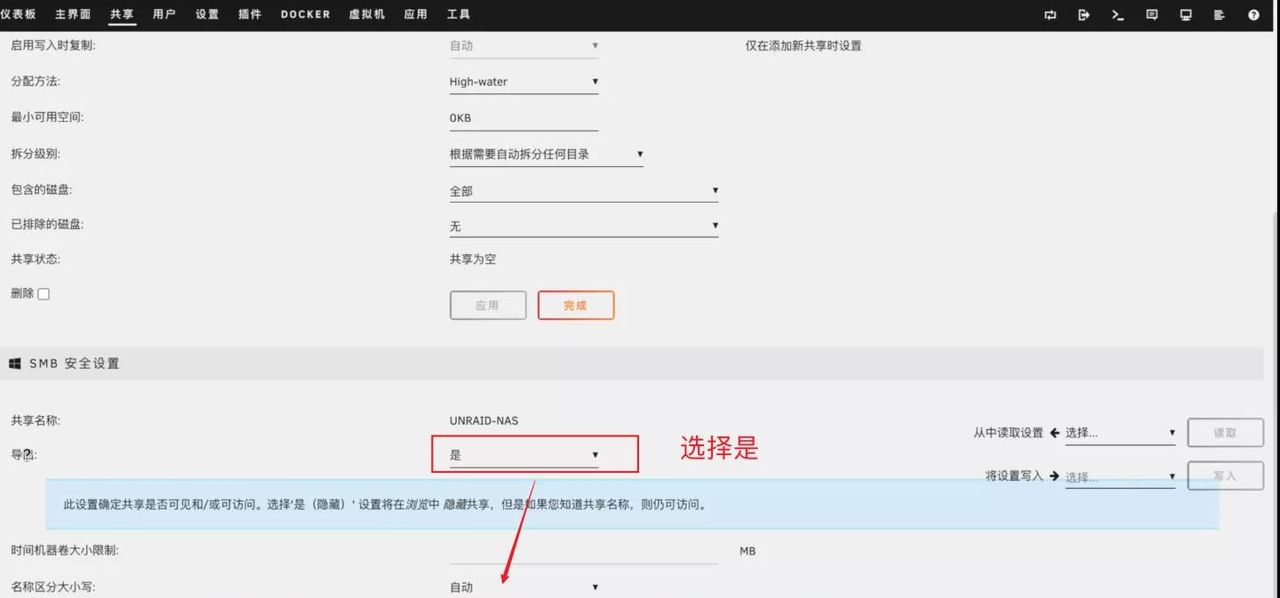The image size is (1280, 598).
Task: Open the monitor display icon in the toolbar
Action: coord(1186,15)
